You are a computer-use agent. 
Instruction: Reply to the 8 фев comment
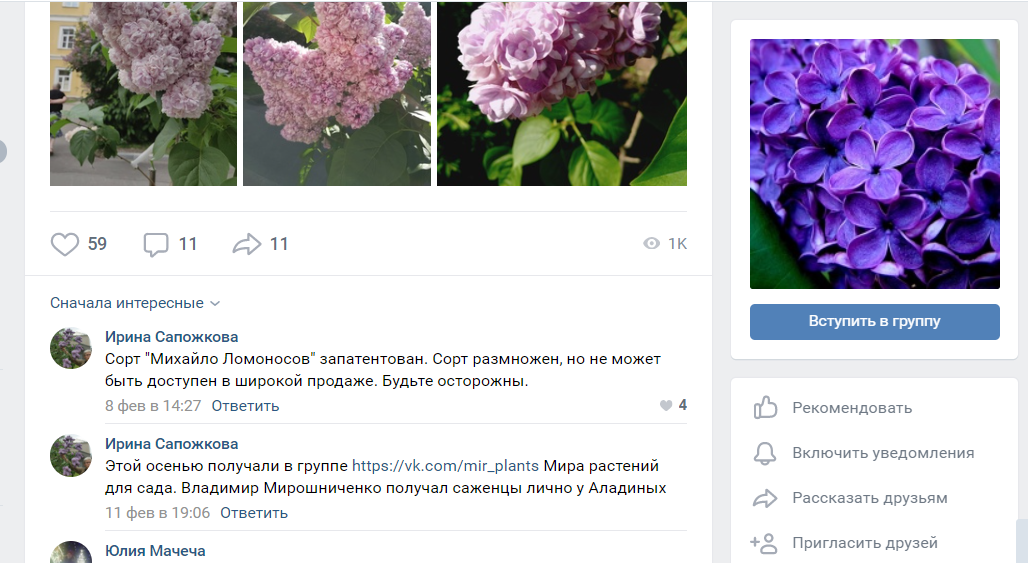[x=245, y=406]
